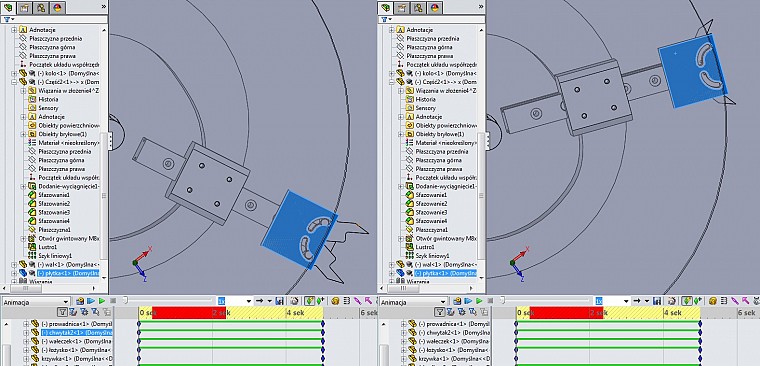This screenshot has height=366, width=760.
Task: Open DisplayManager color-ball tab in right window
Action: [x=435, y=7]
